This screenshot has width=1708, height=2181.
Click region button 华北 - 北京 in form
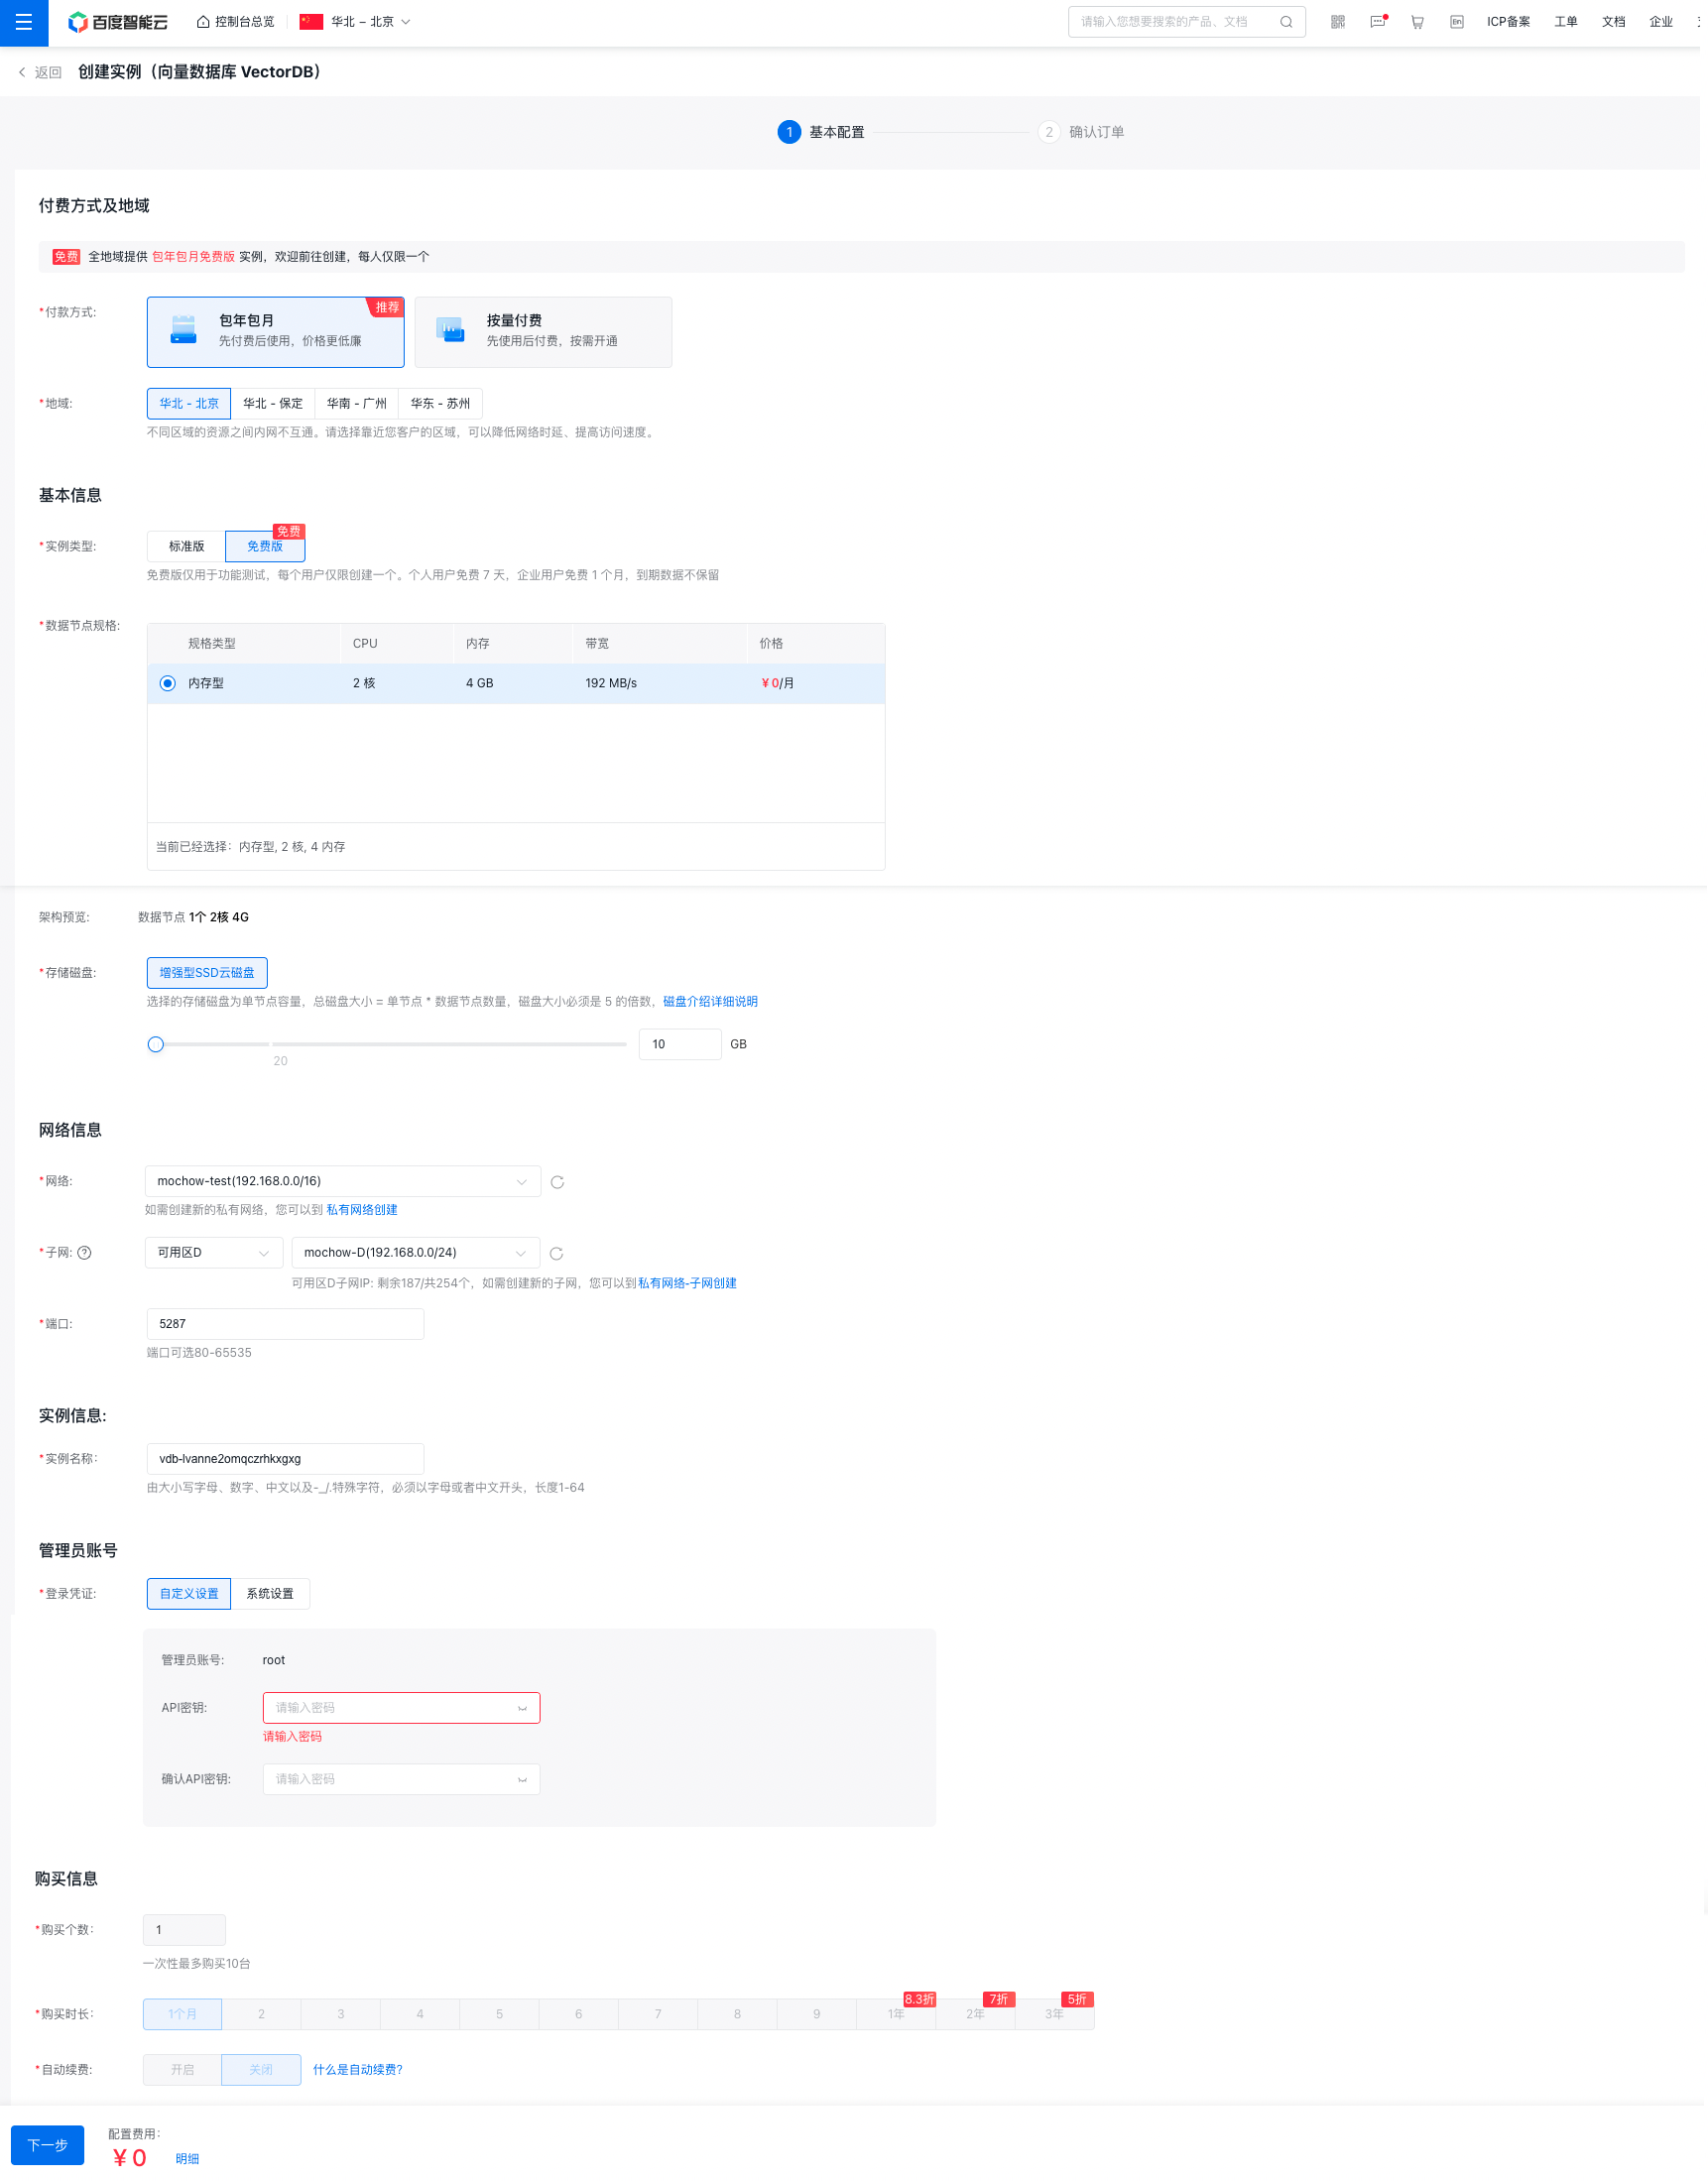189,404
